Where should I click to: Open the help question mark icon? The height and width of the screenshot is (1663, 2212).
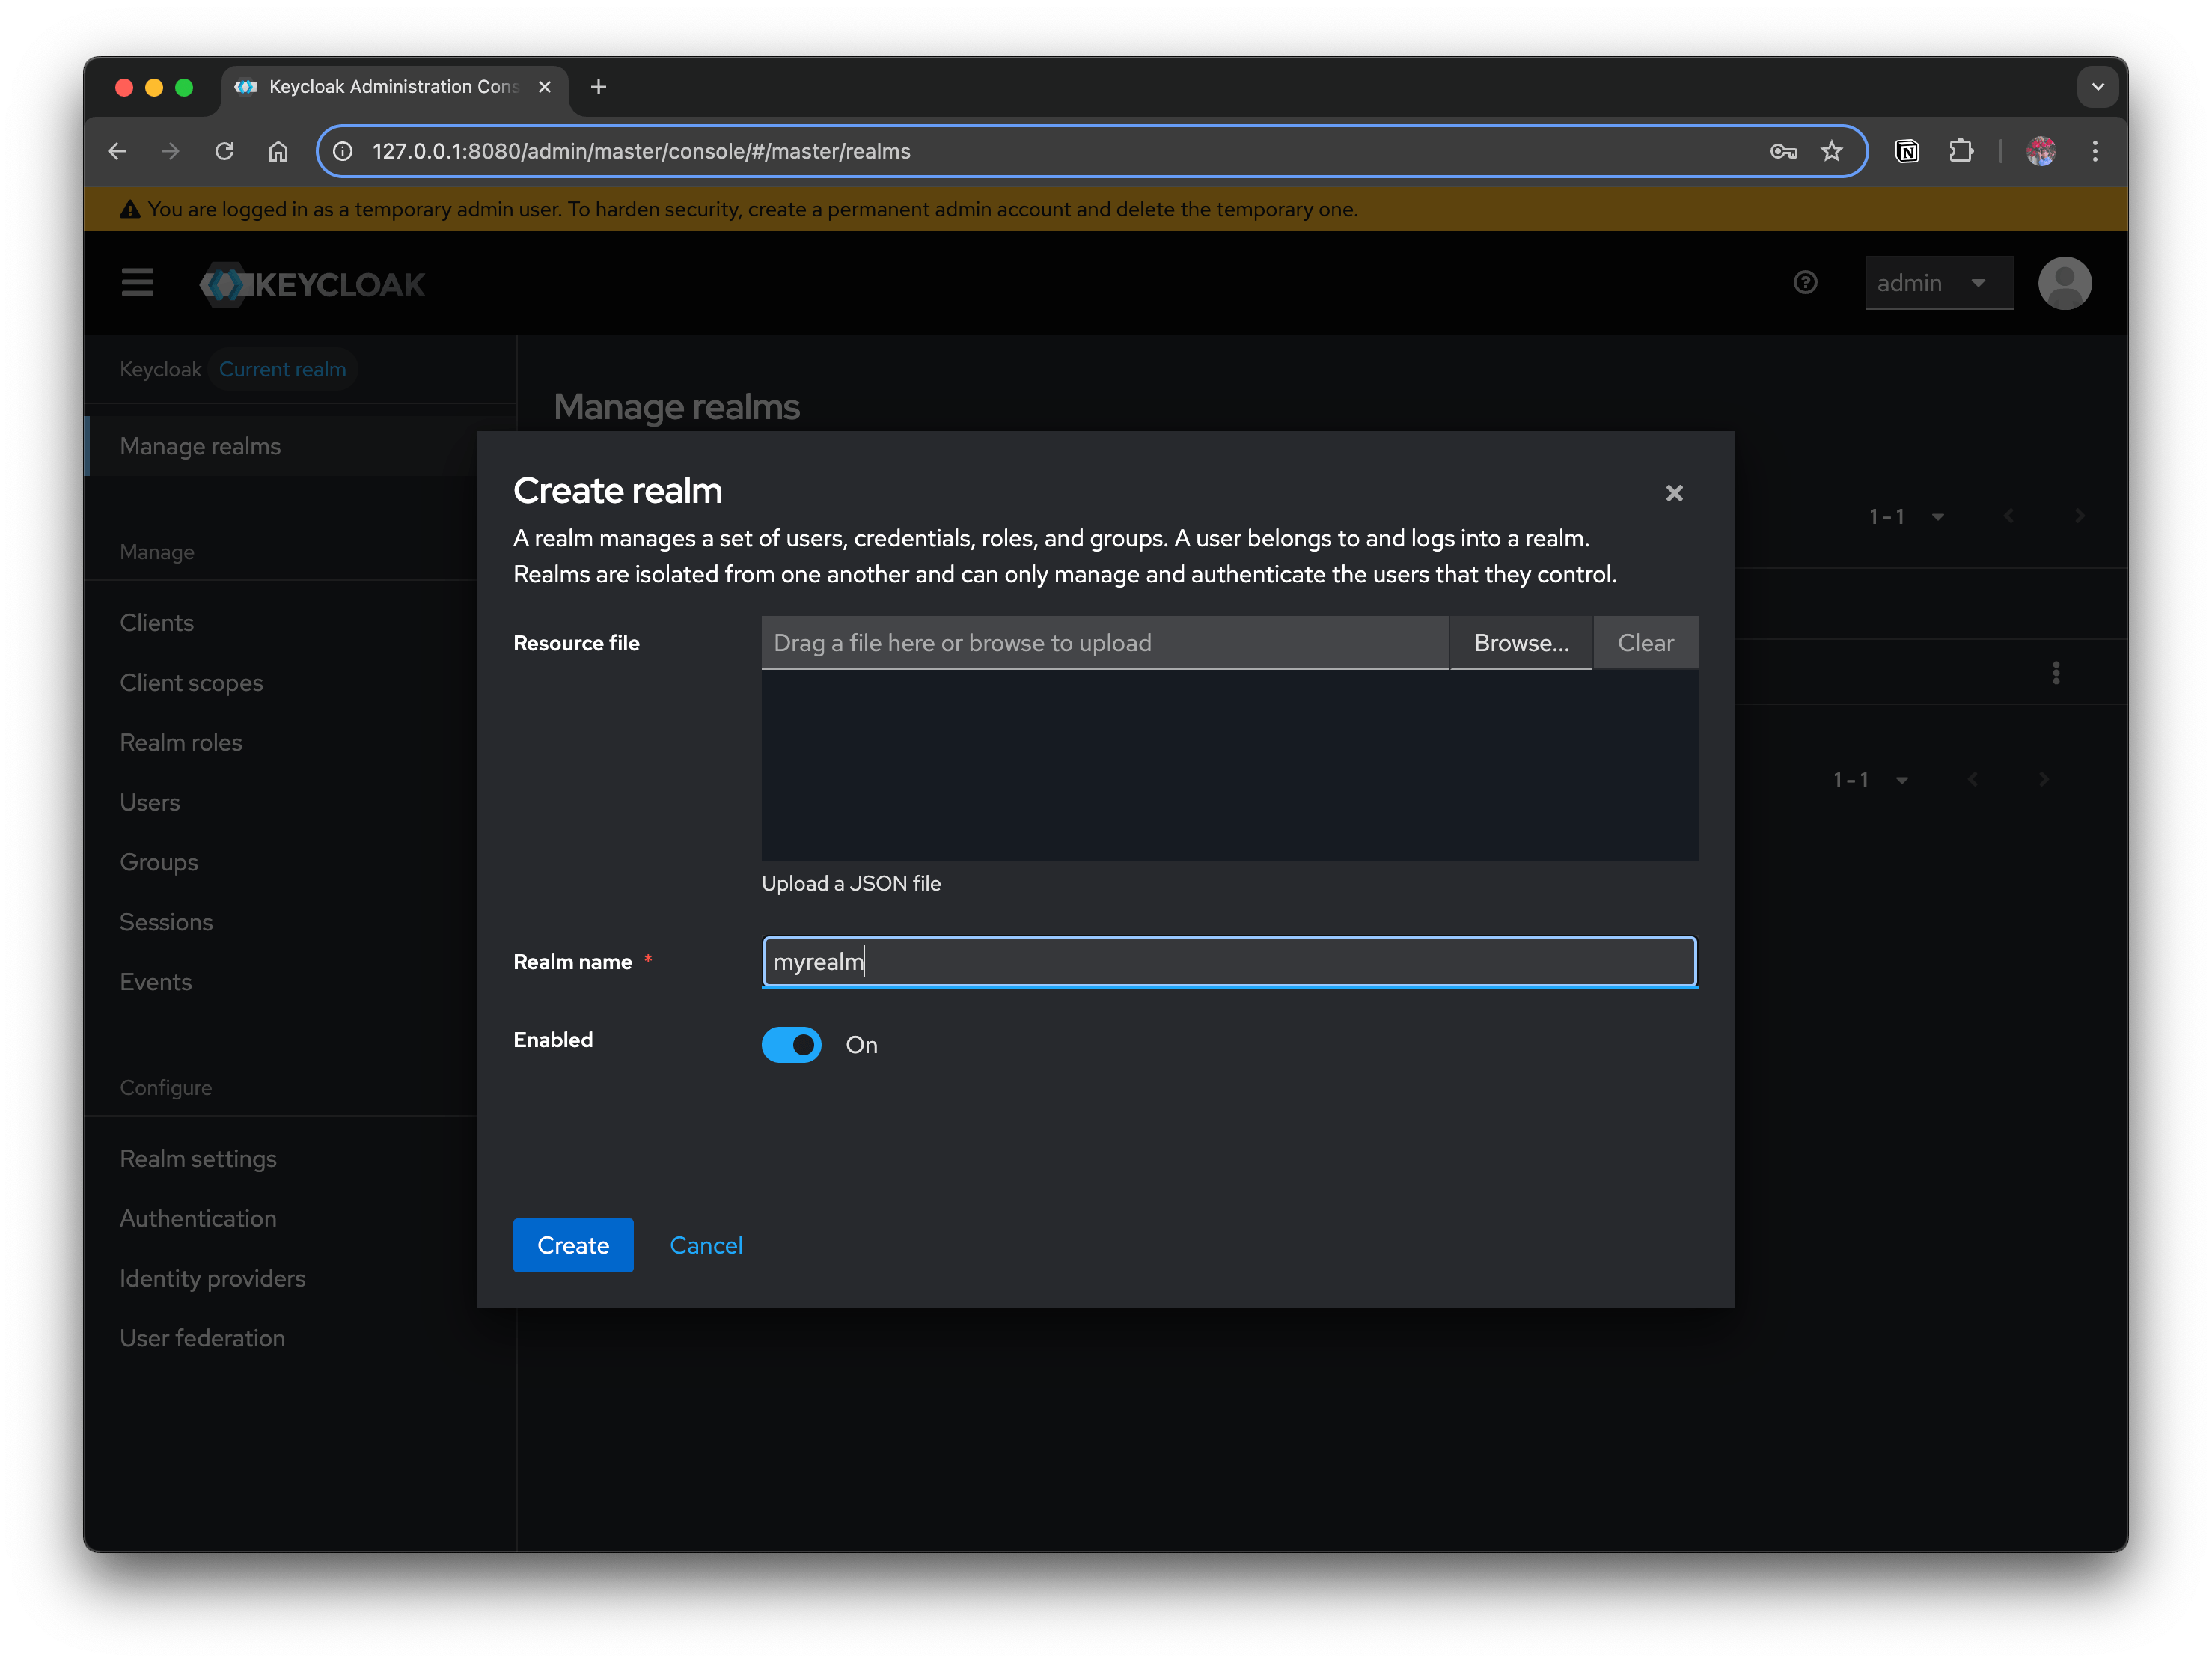(x=1804, y=283)
